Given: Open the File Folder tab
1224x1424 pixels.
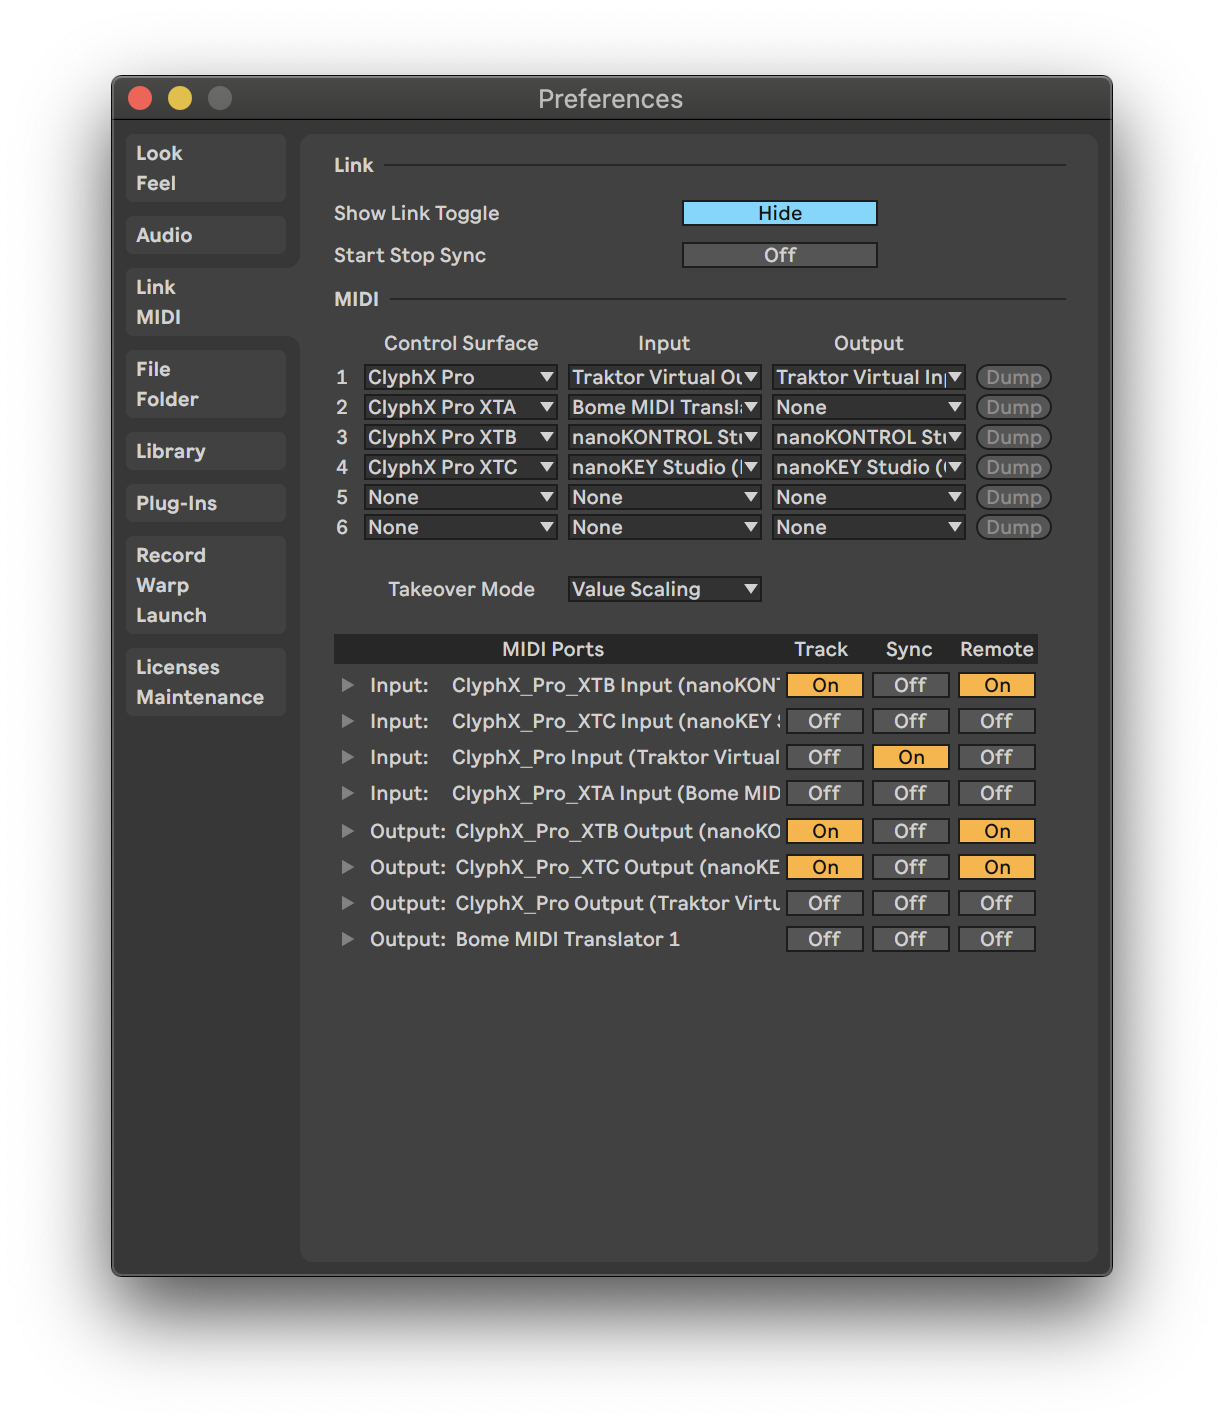Looking at the screenshot, I should [x=206, y=384].
